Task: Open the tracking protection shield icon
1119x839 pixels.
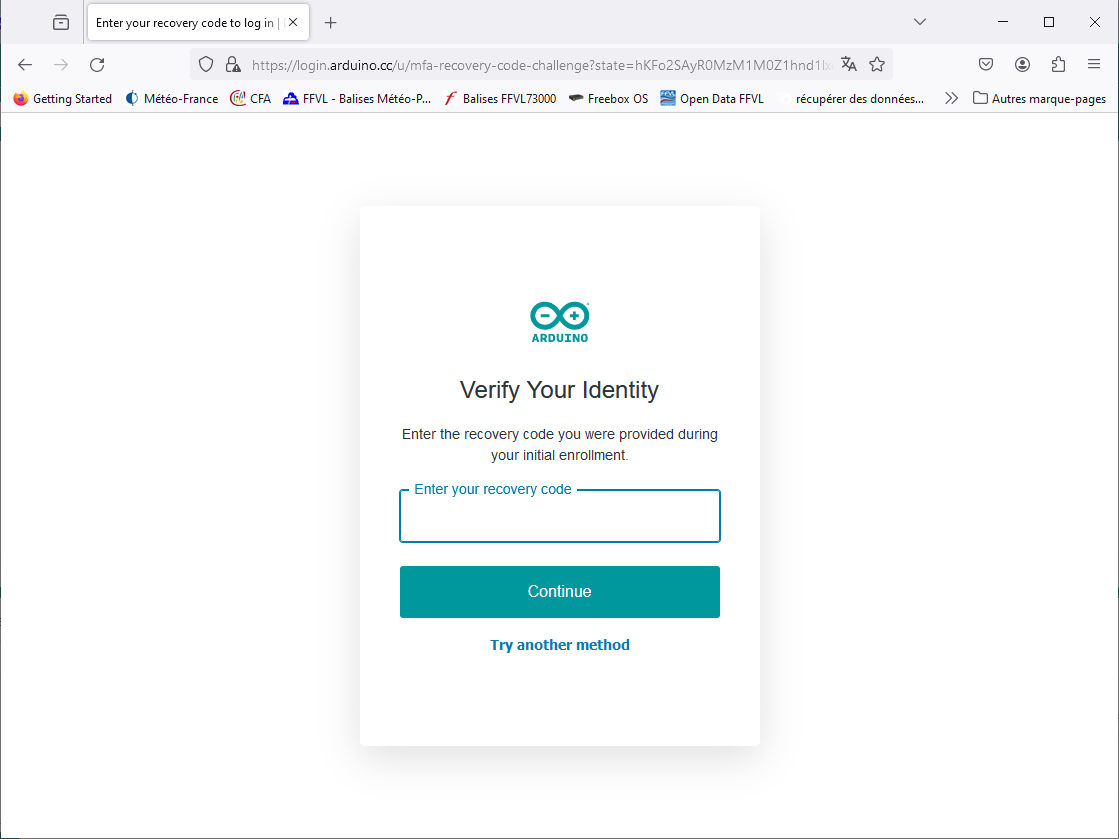Action: tap(206, 64)
